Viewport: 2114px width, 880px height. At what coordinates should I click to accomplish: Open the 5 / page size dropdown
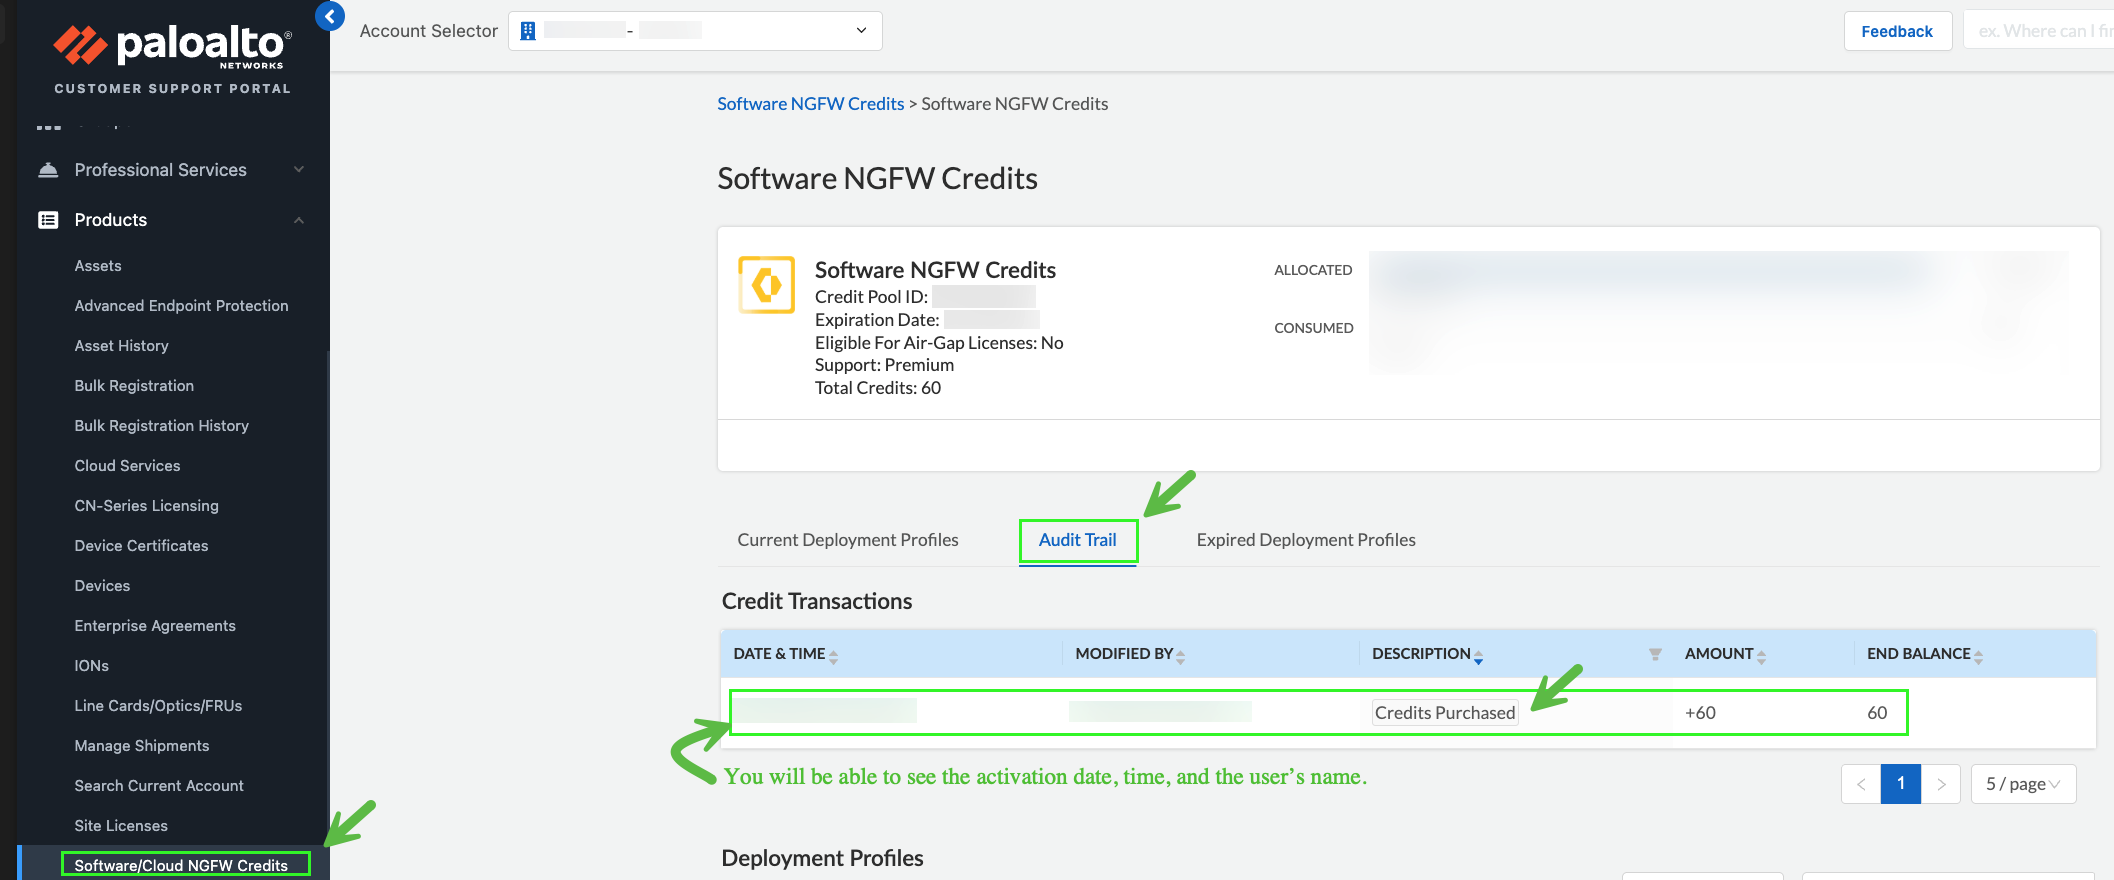click(x=2023, y=784)
